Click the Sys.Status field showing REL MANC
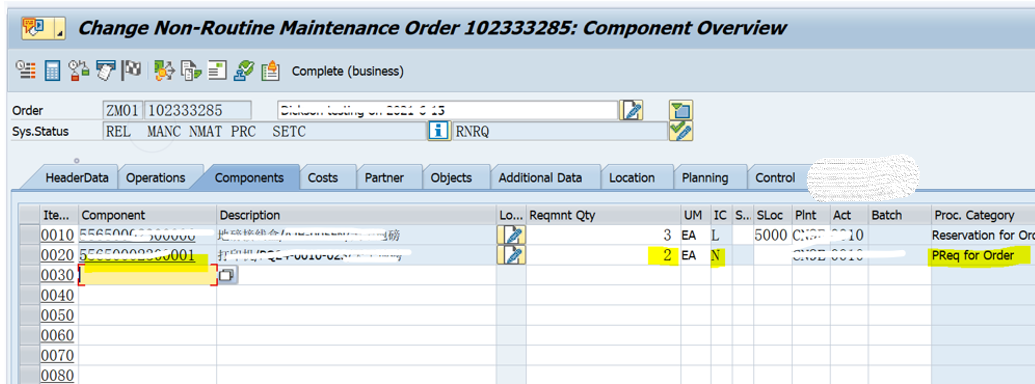 [265, 131]
